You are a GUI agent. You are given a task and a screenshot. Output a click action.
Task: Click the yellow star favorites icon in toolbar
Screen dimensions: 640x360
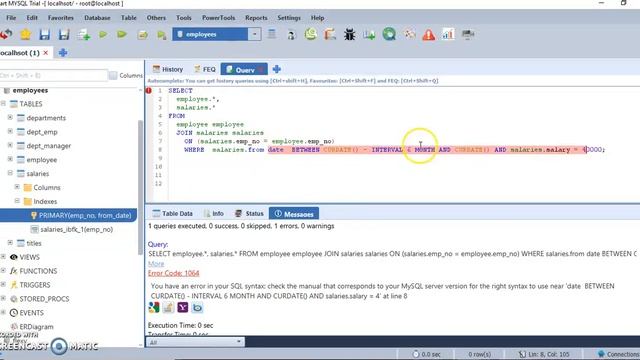point(25,35)
